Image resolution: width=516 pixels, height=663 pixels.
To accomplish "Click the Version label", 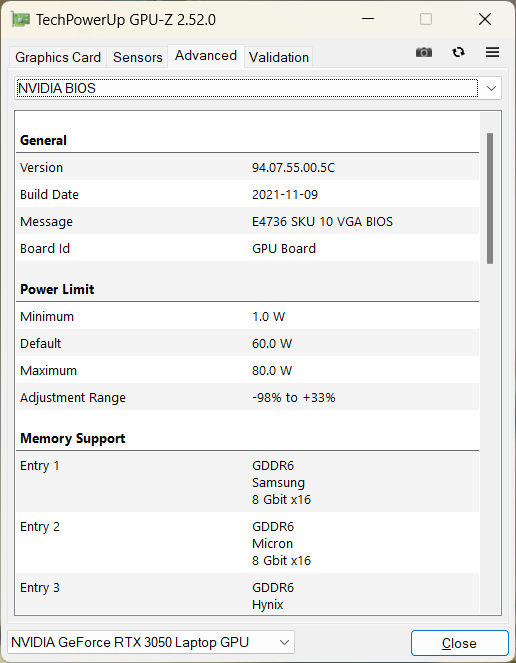I will (41, 168).
